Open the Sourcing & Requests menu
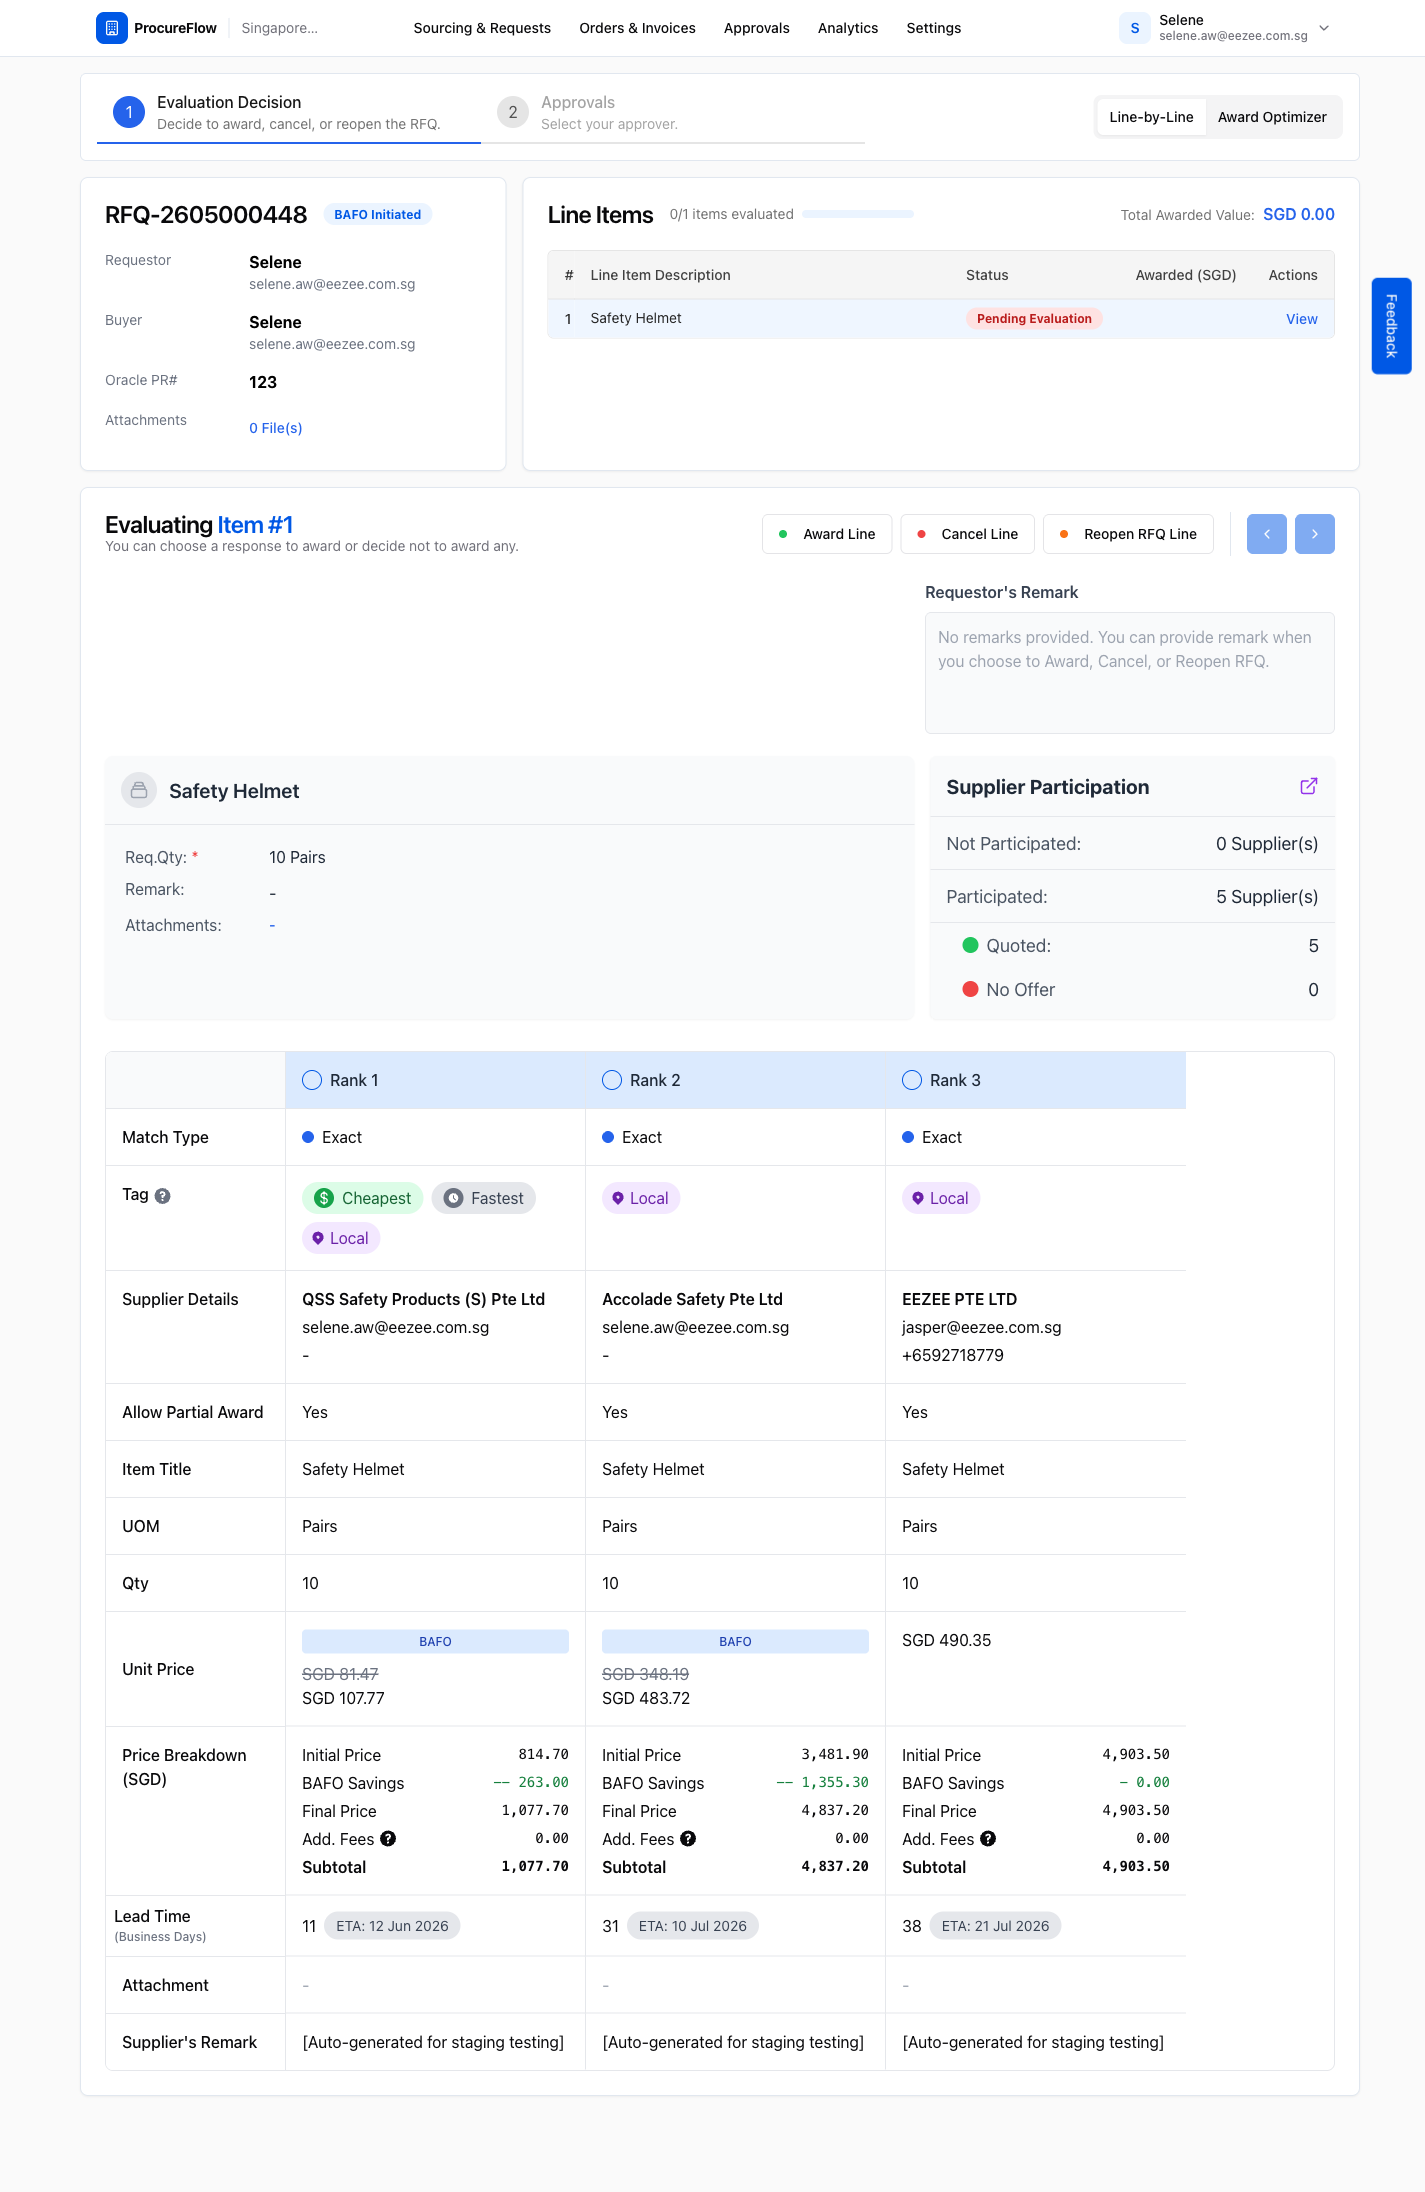 pos(482,28)
